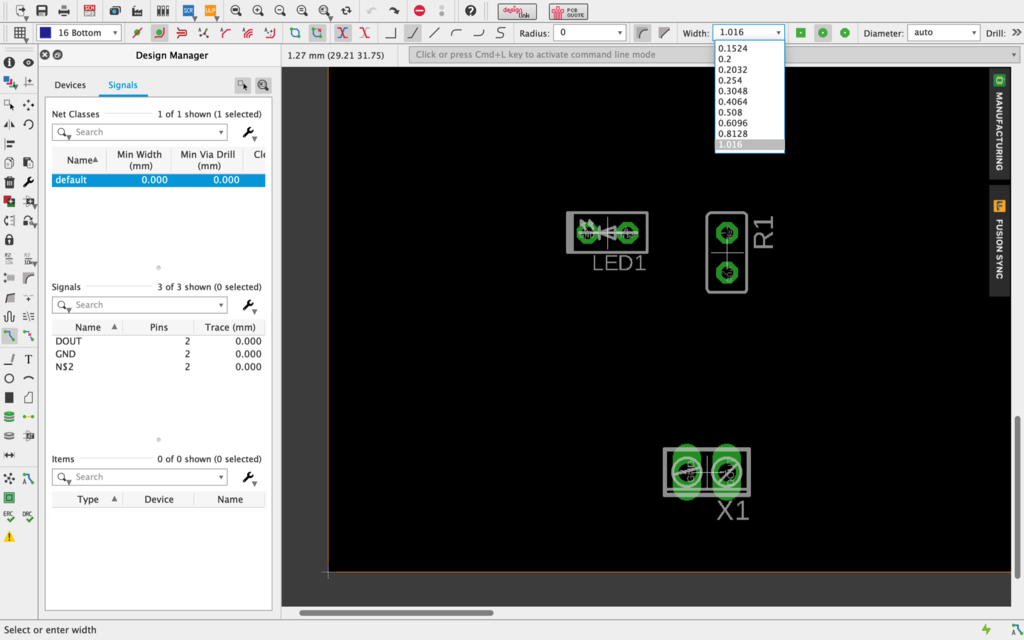Image resolution: width=1024 pixels, height=640 pixels.
Task: Click the Design Link button
Action: (x=517, y=11)
